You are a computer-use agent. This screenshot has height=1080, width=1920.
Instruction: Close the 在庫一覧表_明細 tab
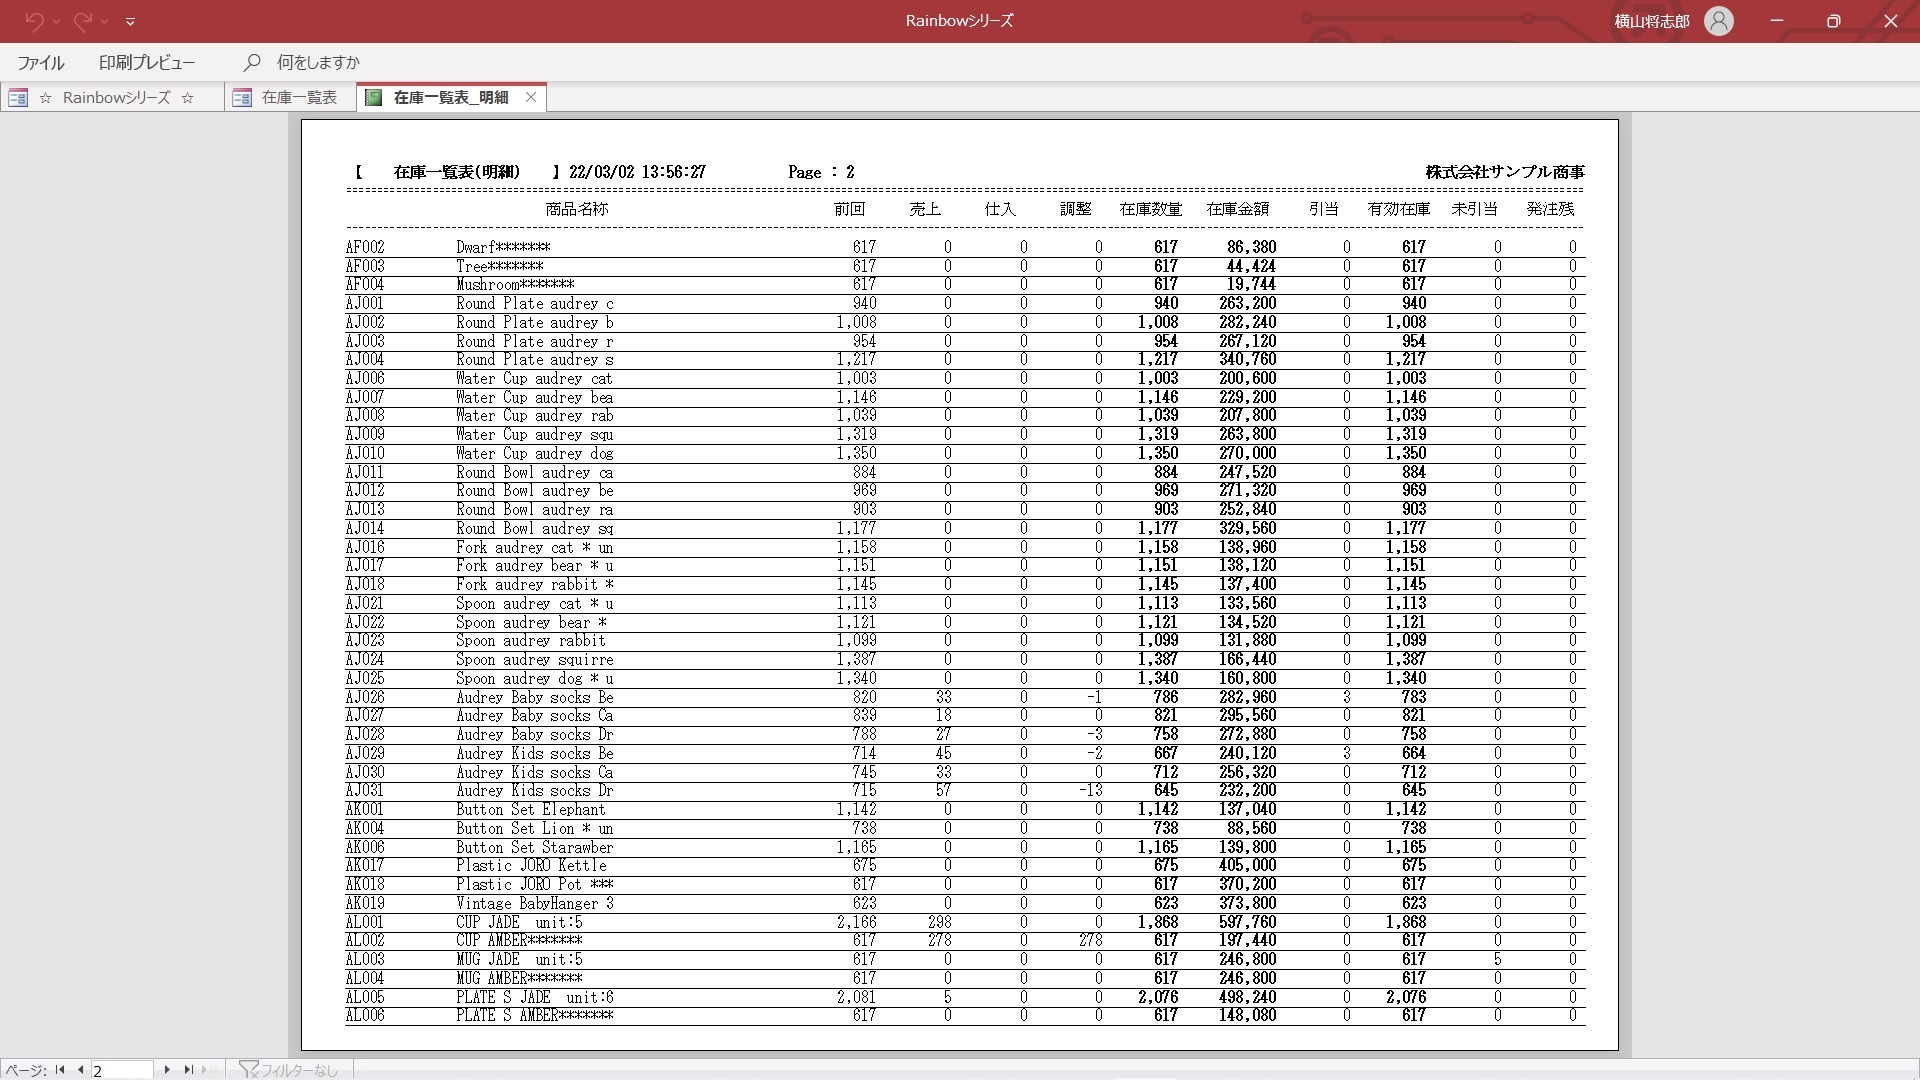click(x=531, y=97)
